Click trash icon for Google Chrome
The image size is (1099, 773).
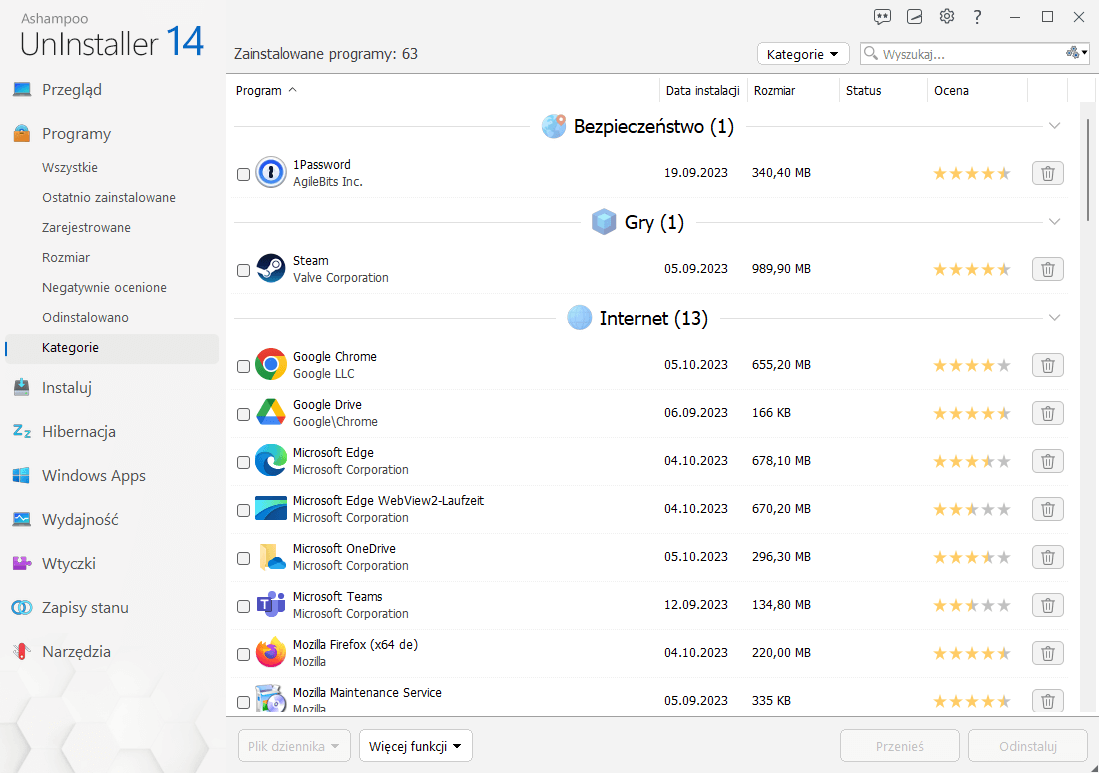point(1048,365)
